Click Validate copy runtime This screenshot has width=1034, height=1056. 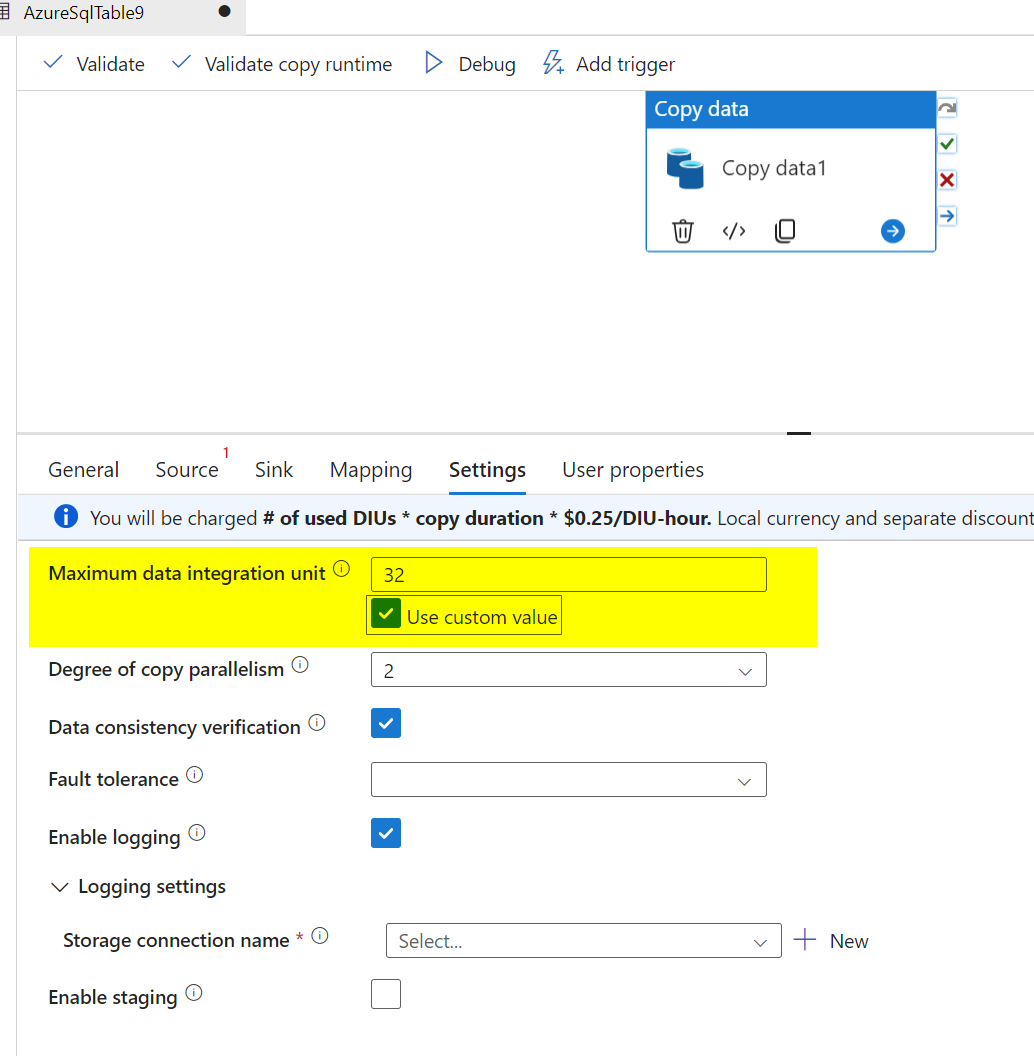pyautogui.click(x=280, y=63)
